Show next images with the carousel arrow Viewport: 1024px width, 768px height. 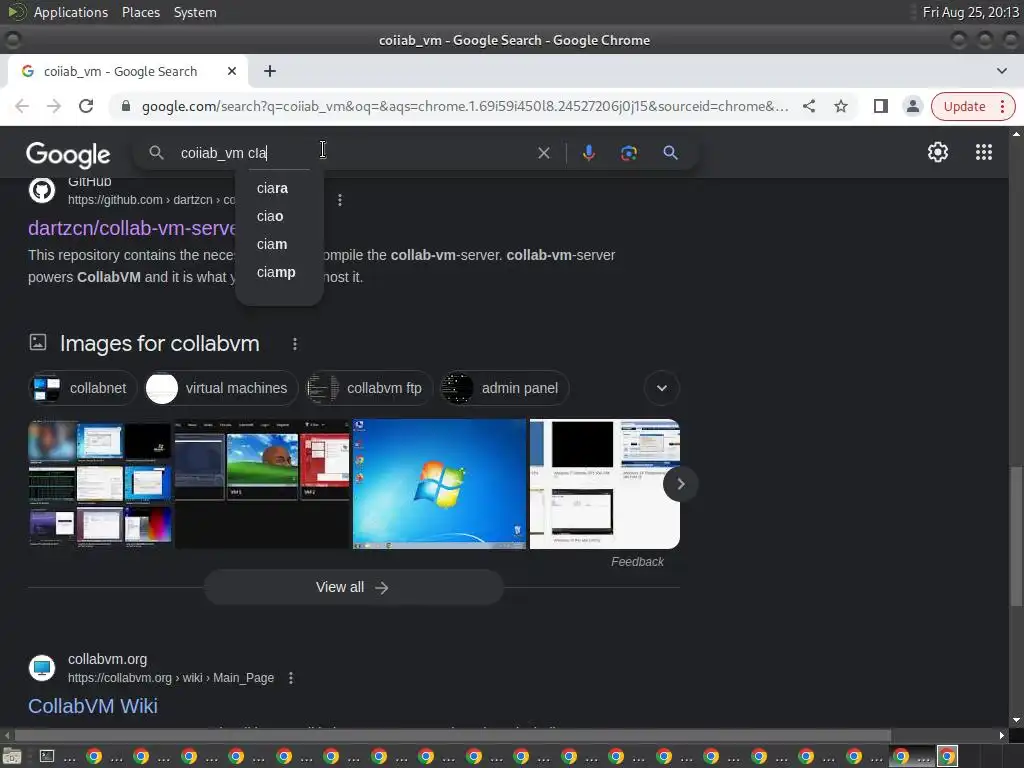tap(680, 484)
